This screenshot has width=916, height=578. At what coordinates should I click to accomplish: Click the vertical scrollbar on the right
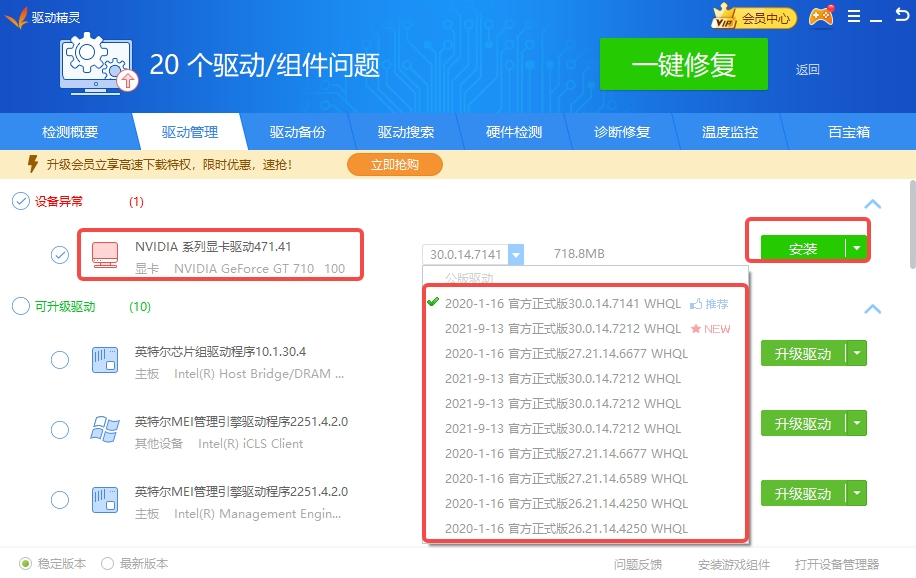(x=911, y=225)
